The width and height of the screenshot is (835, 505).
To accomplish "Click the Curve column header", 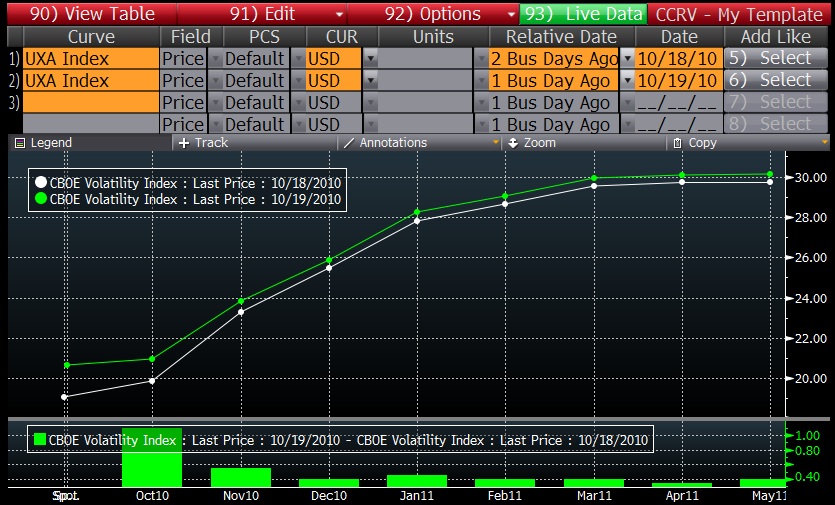I will pos(91,37).
